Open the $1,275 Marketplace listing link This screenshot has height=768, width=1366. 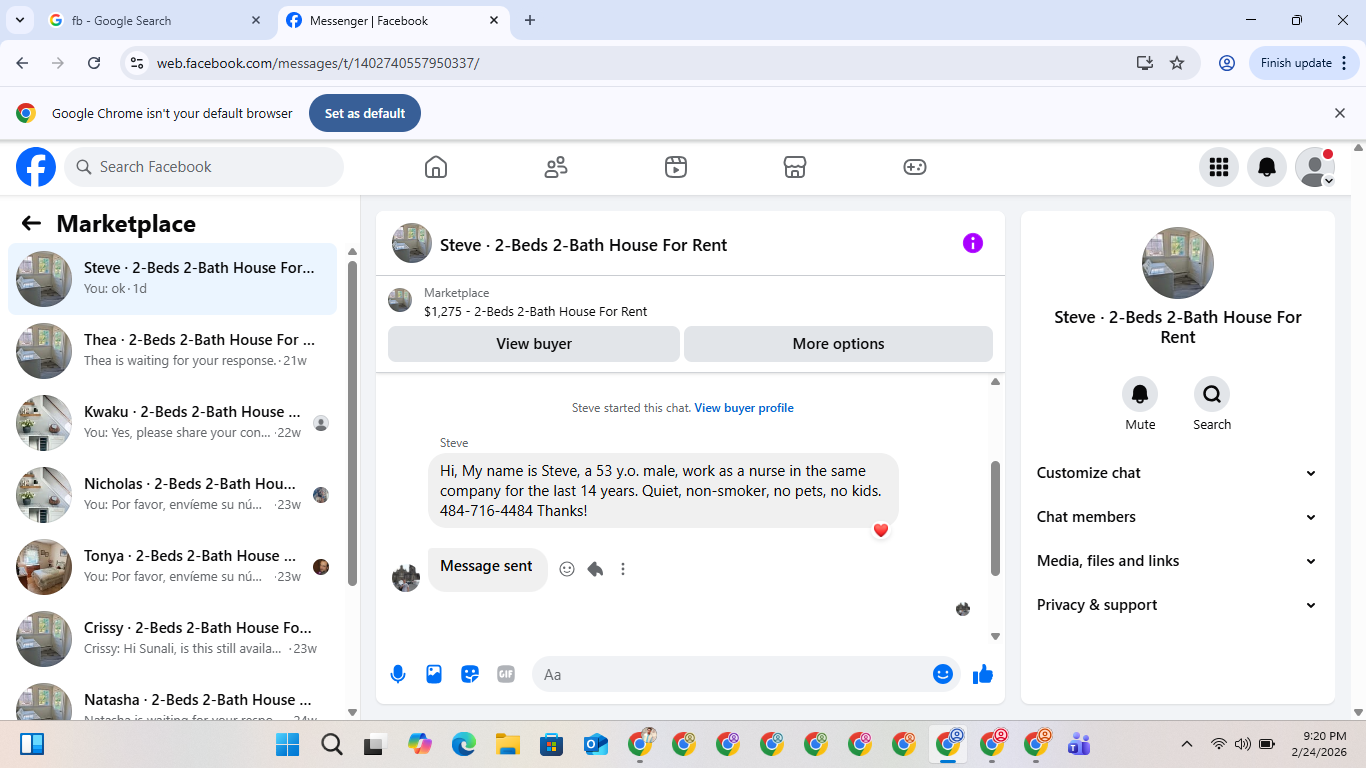pos(535,311)
